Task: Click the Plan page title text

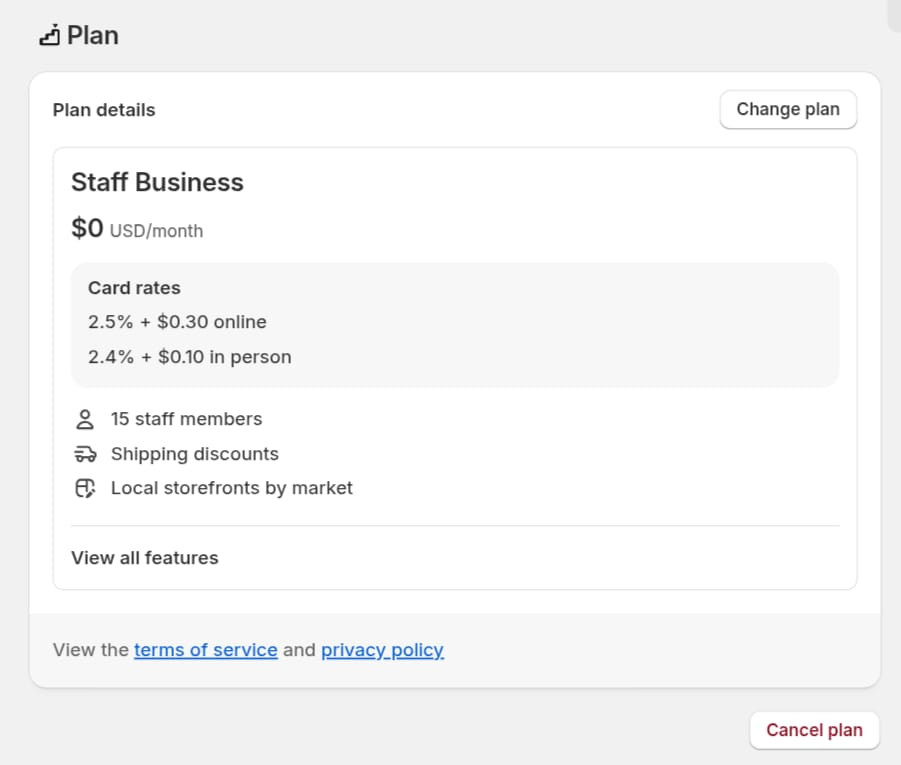Action: pos(93,36)
